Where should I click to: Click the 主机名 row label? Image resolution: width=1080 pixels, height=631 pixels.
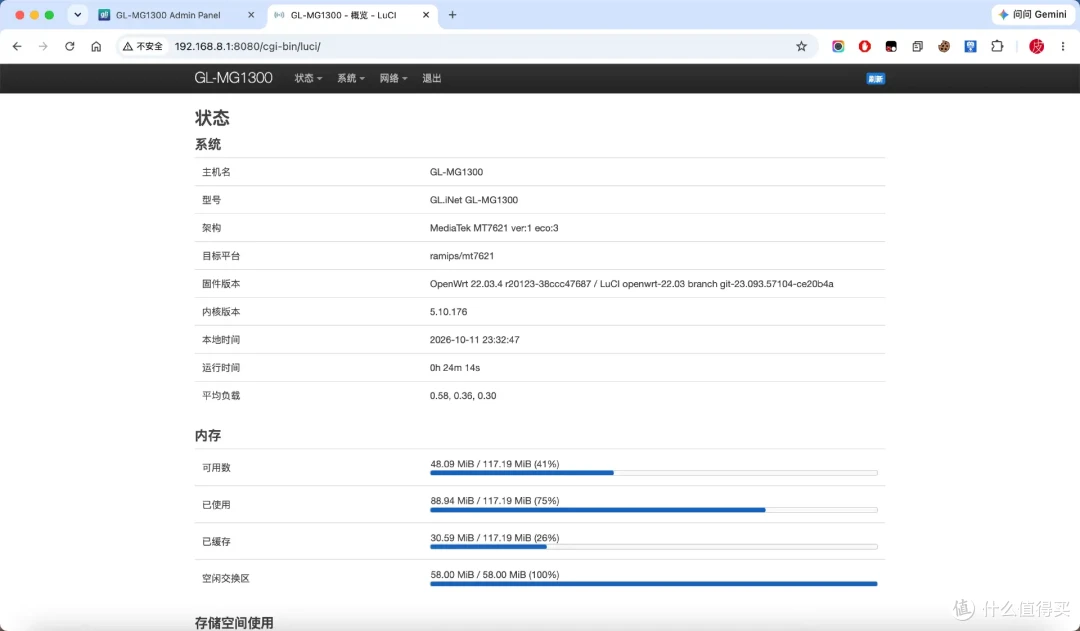[216, 172]
